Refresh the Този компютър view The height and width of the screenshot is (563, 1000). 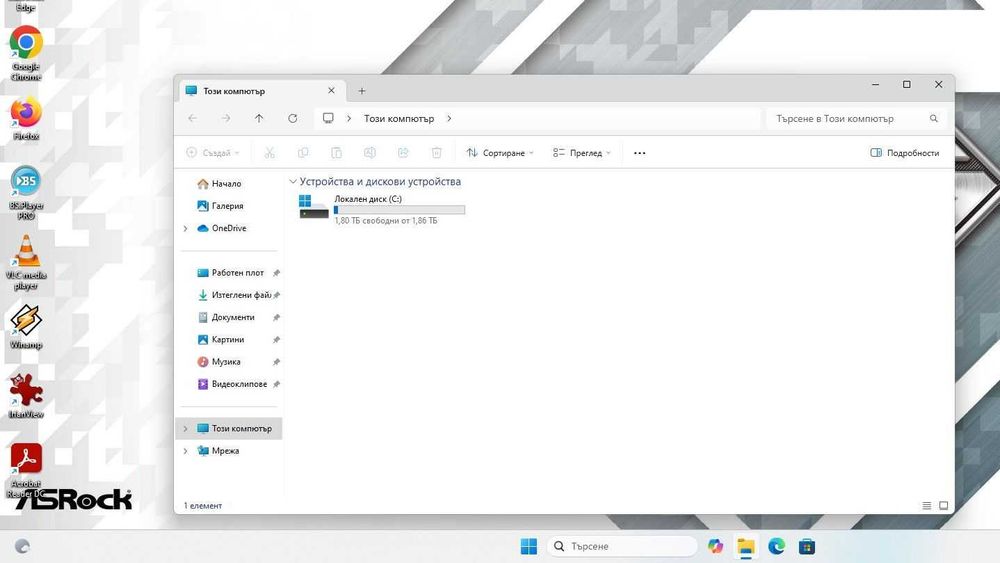pyautogui.click(x=293, y=119)
